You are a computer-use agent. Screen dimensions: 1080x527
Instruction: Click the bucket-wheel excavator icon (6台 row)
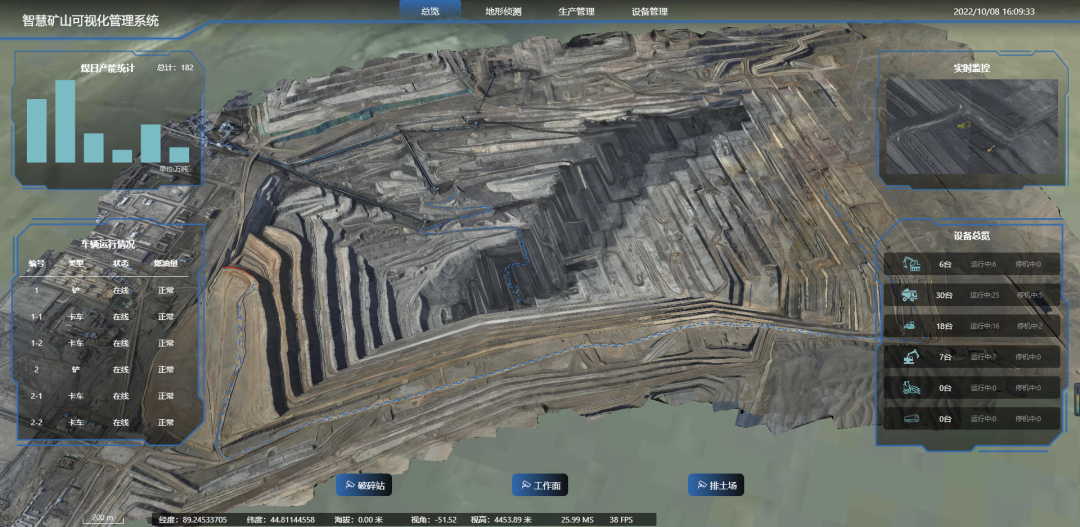[911, 264]
